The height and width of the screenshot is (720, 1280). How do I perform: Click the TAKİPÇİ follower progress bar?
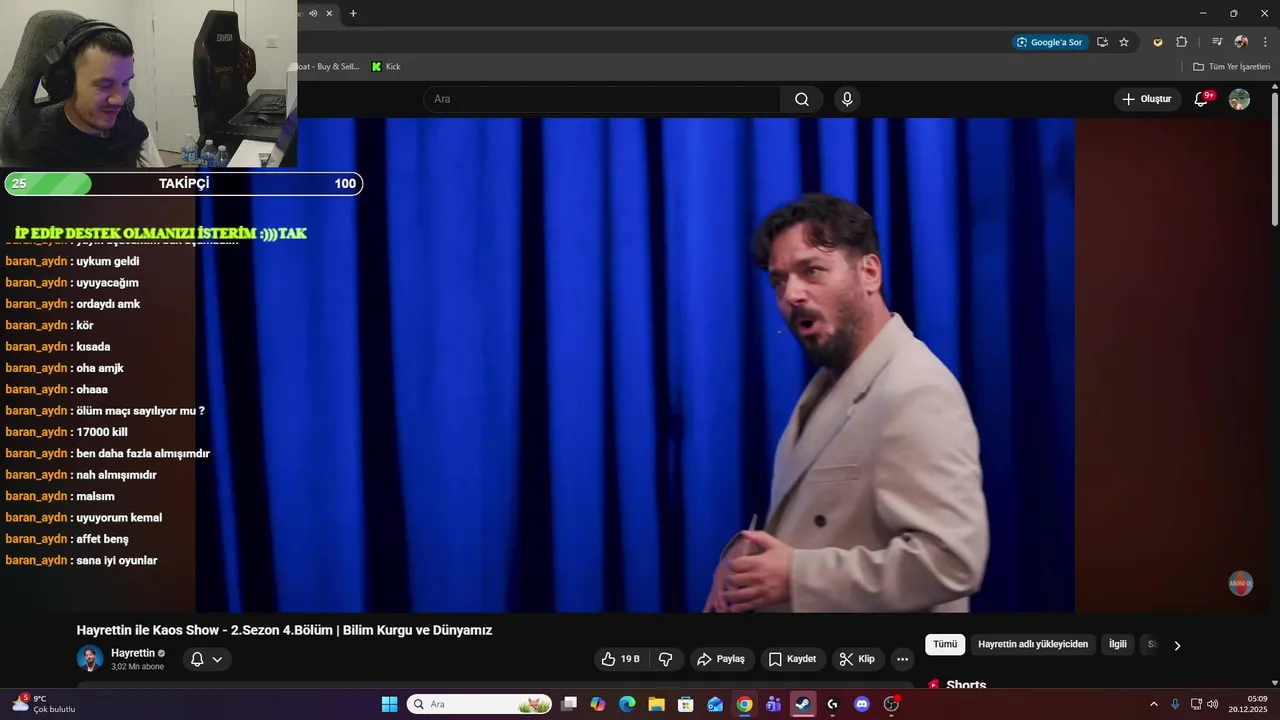pyautogui.click(x=184, y=184)
